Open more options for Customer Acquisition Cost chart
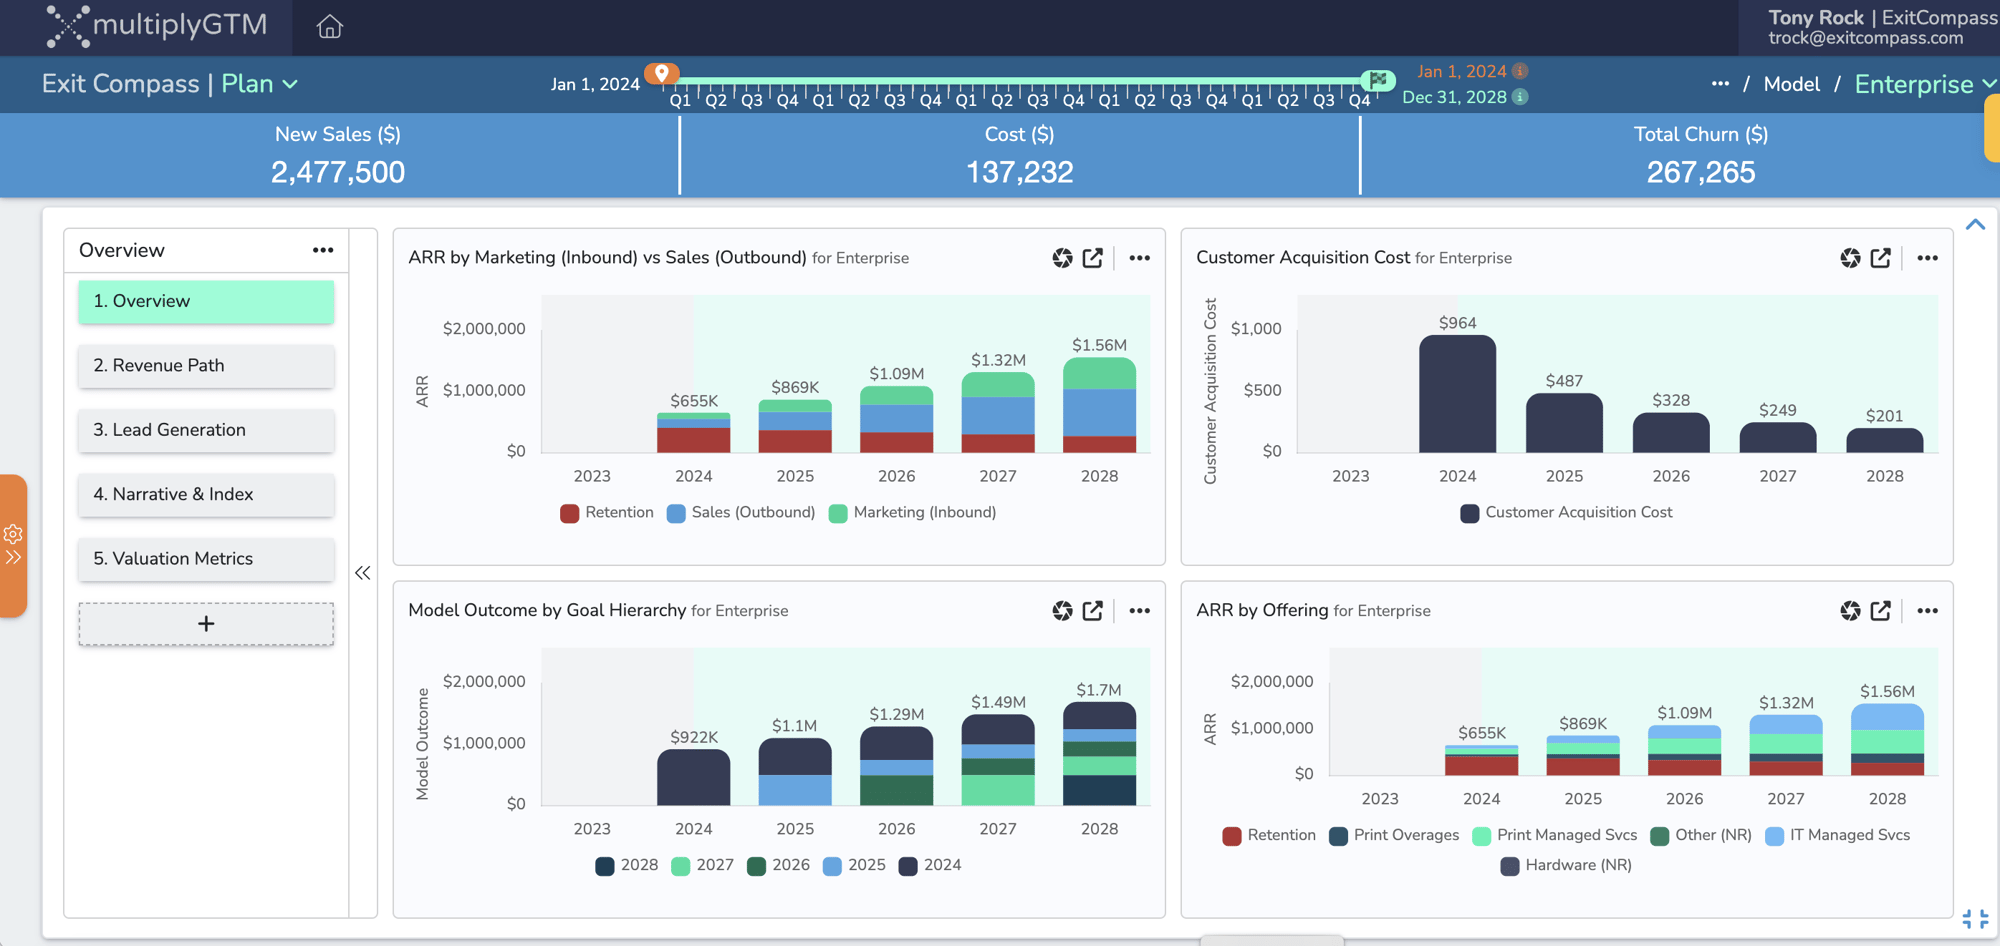This screenshot has width=2000, height=946. (x=1927, y=258)
